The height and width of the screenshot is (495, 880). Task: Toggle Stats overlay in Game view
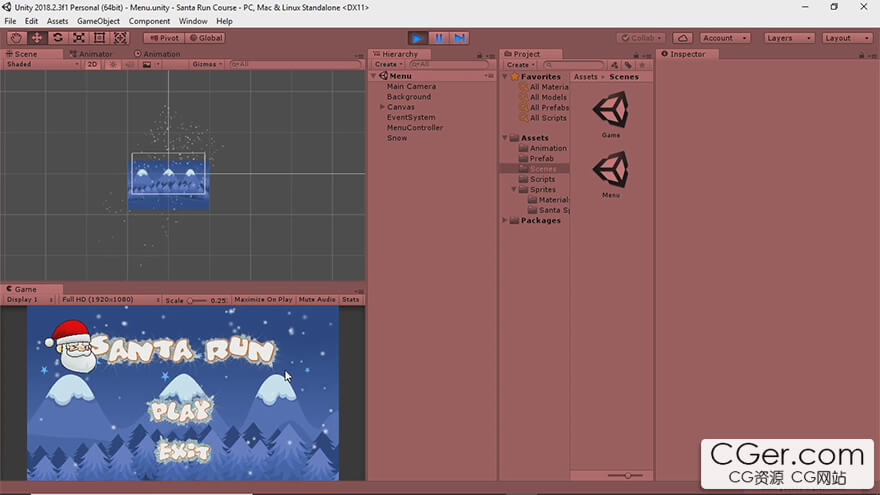pyautogui.click(x=350, y=300)
